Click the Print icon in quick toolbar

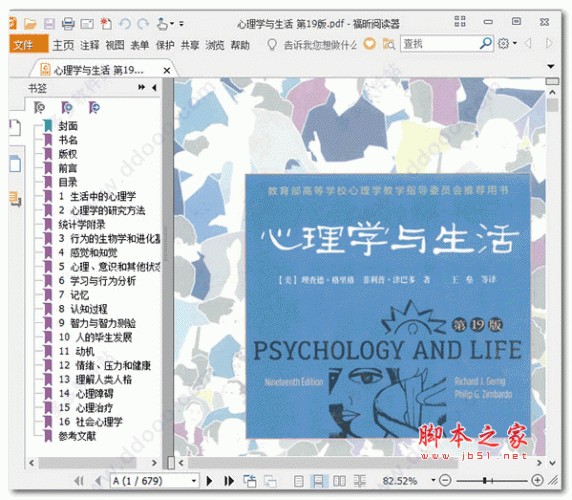(68, 24)
